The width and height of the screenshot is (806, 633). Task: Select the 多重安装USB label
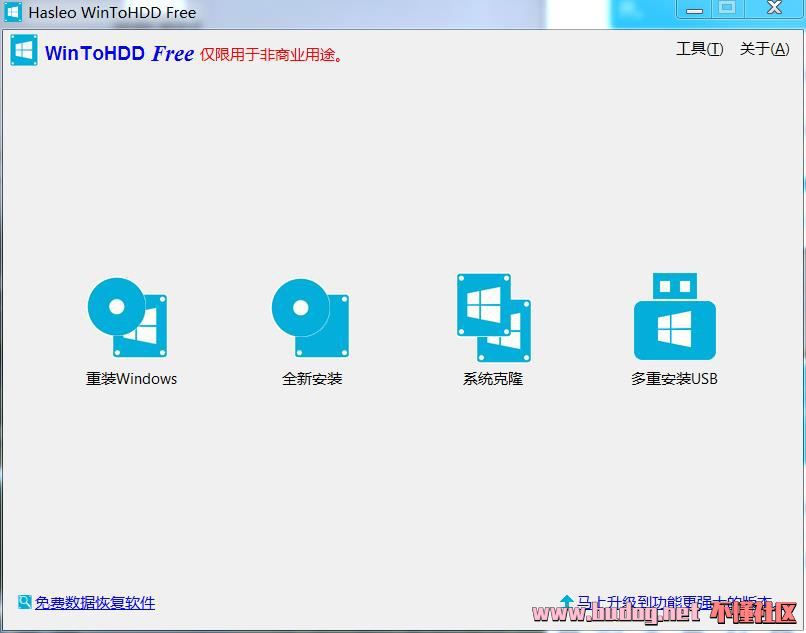pos(674,379)
